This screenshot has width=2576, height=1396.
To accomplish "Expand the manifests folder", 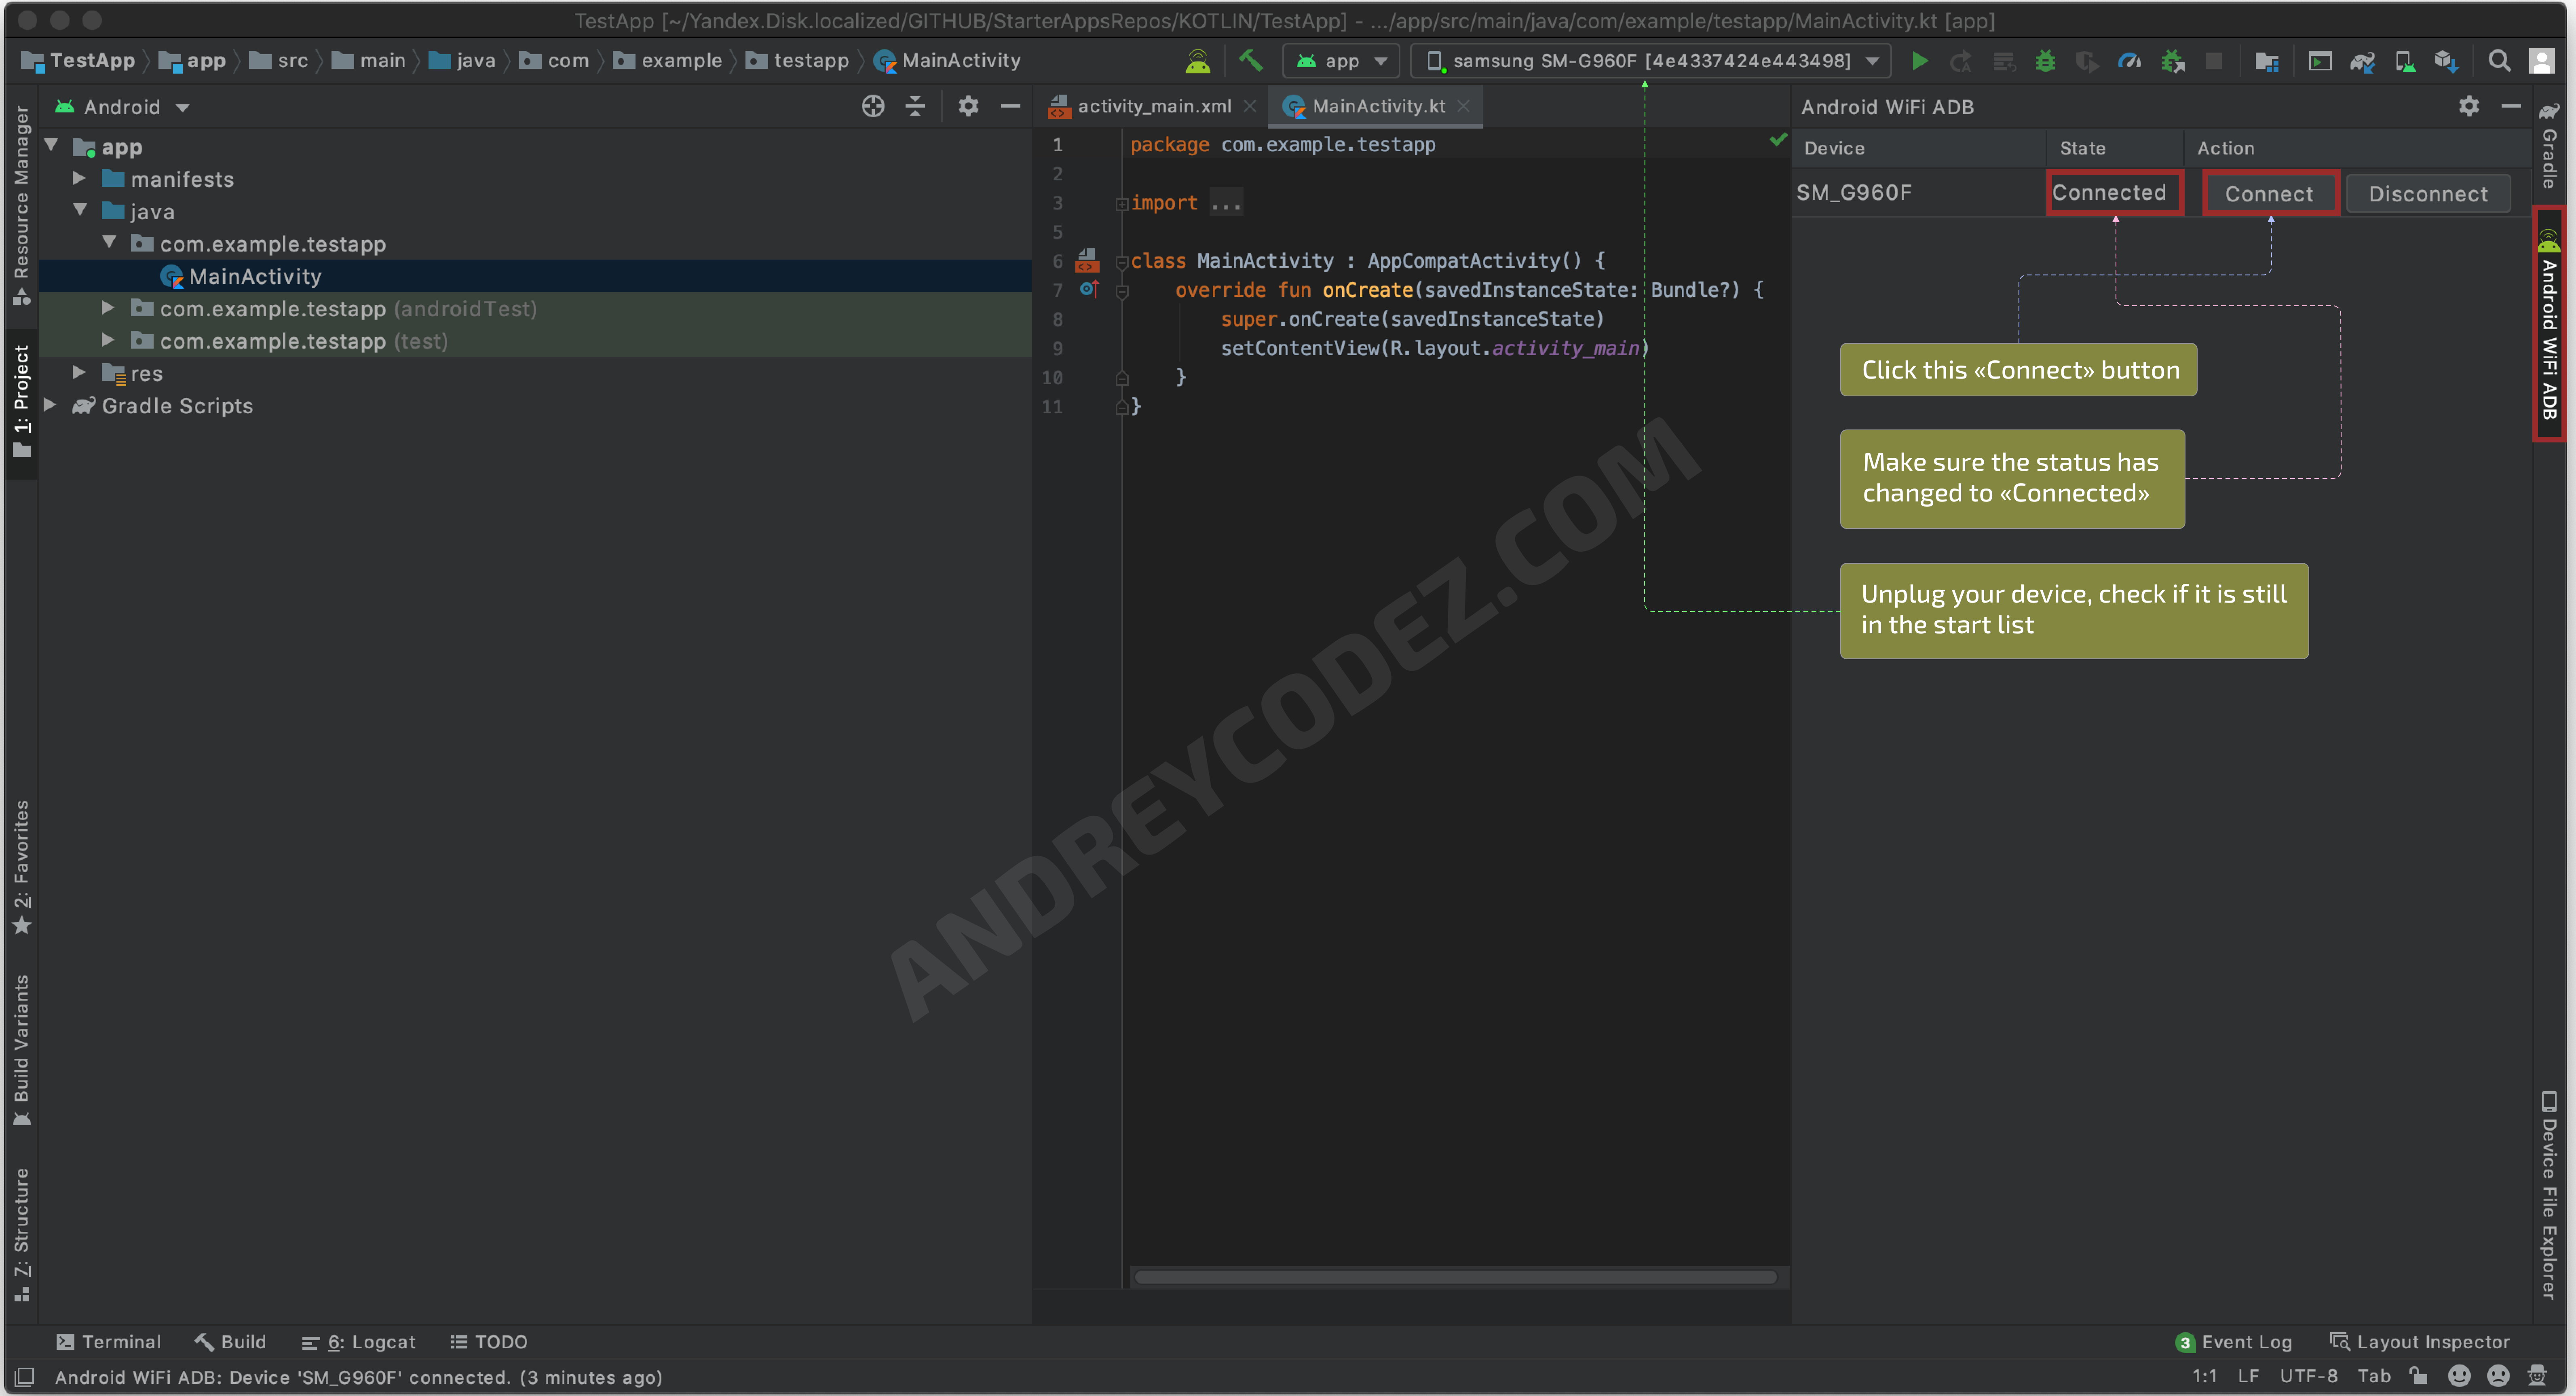I will tap(79, 178).
